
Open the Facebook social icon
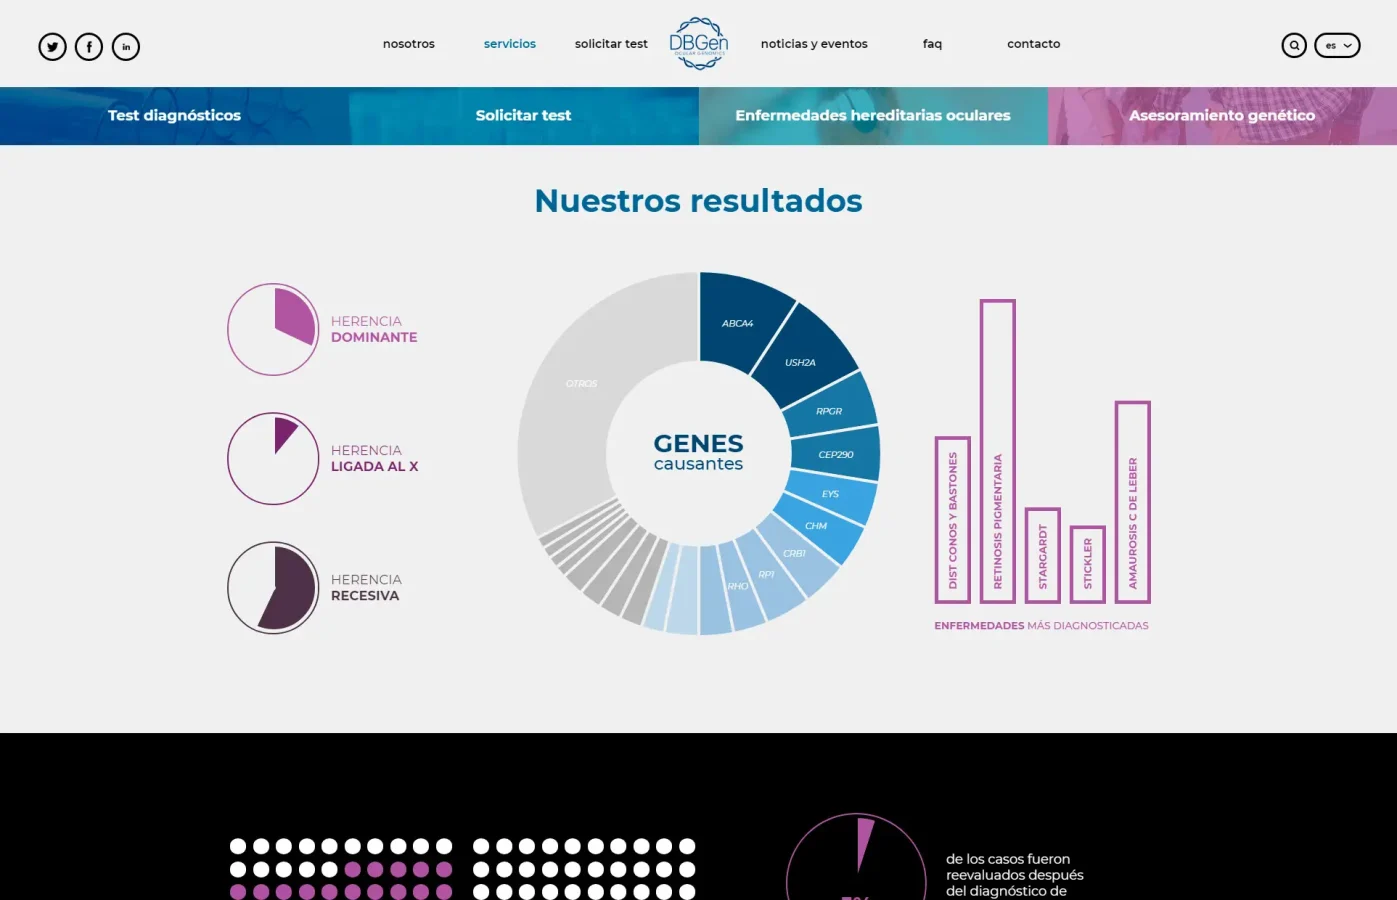tap(89, 47)
